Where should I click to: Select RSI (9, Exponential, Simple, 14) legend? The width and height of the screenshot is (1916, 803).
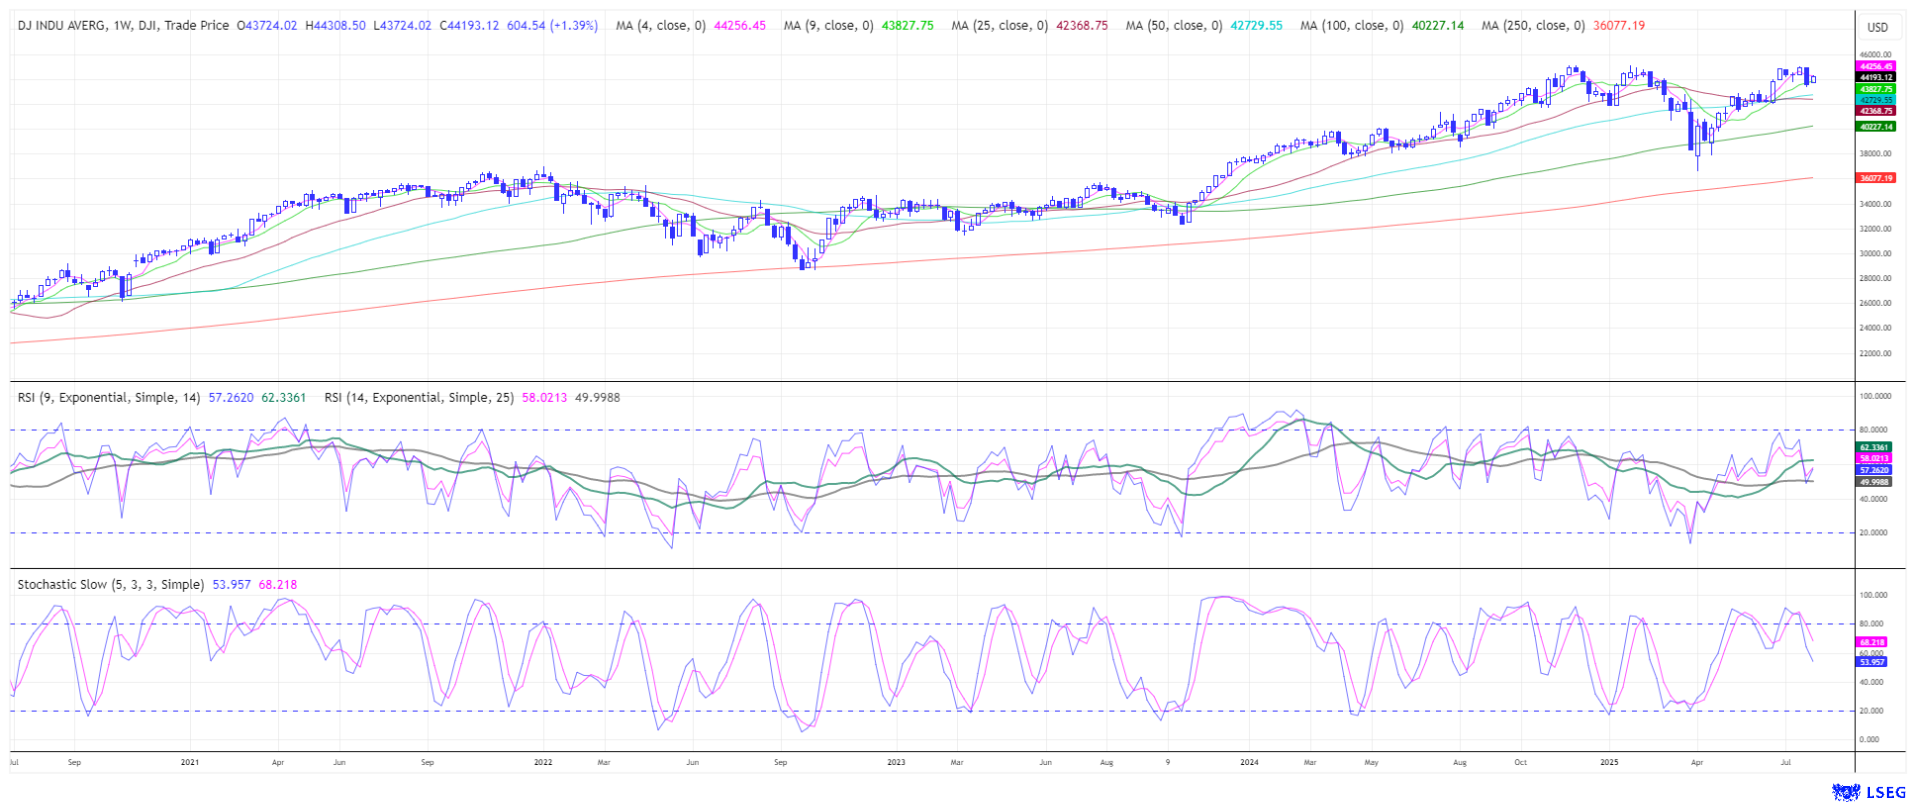(109, 397)
